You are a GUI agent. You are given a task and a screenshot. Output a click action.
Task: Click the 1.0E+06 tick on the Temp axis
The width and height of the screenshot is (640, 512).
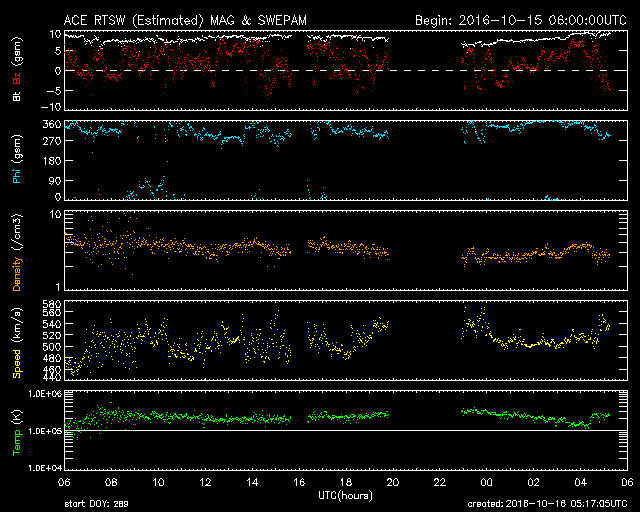pos(45,394)
